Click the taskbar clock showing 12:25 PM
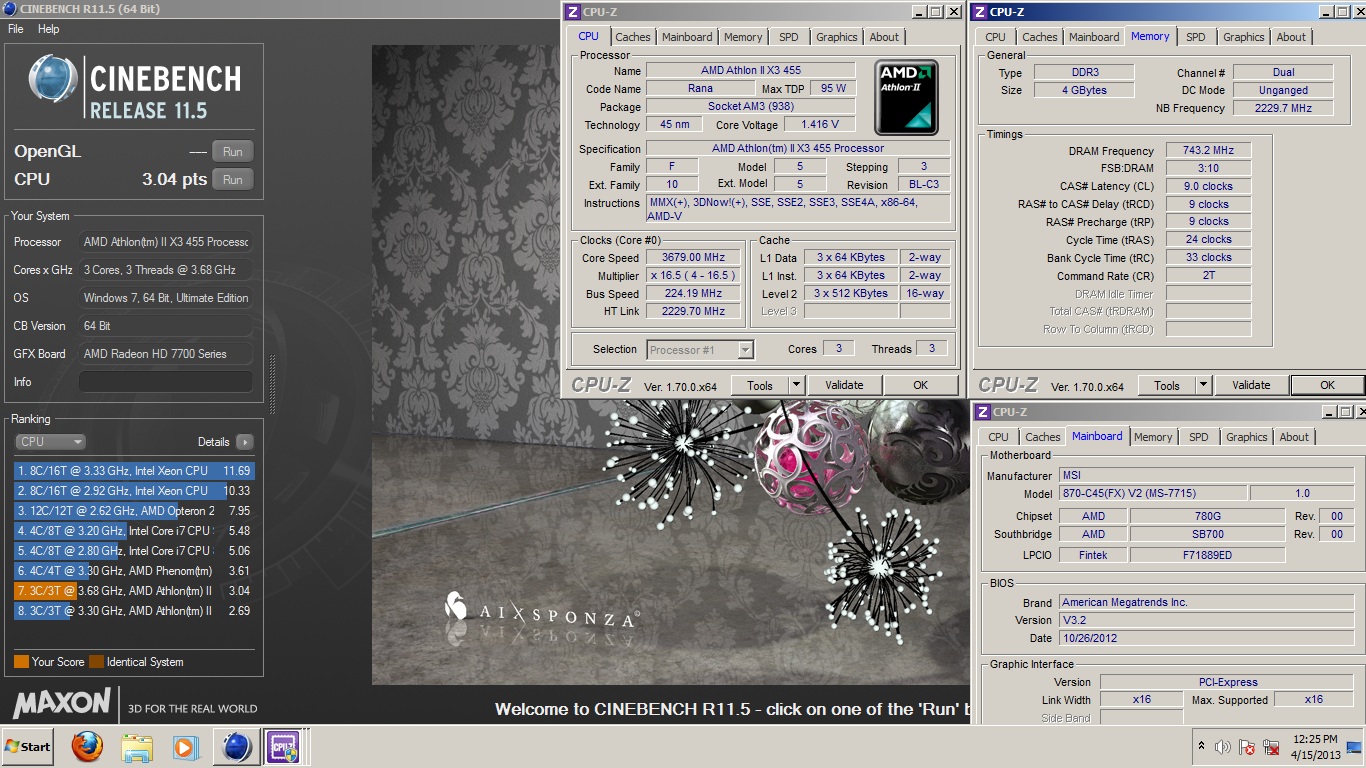The image size is (1366, 768). tap(1314, 747)
